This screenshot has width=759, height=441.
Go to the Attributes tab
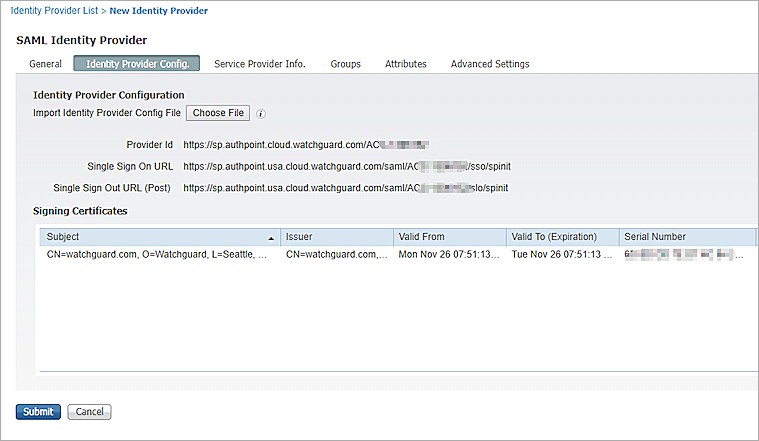[406, 64]
